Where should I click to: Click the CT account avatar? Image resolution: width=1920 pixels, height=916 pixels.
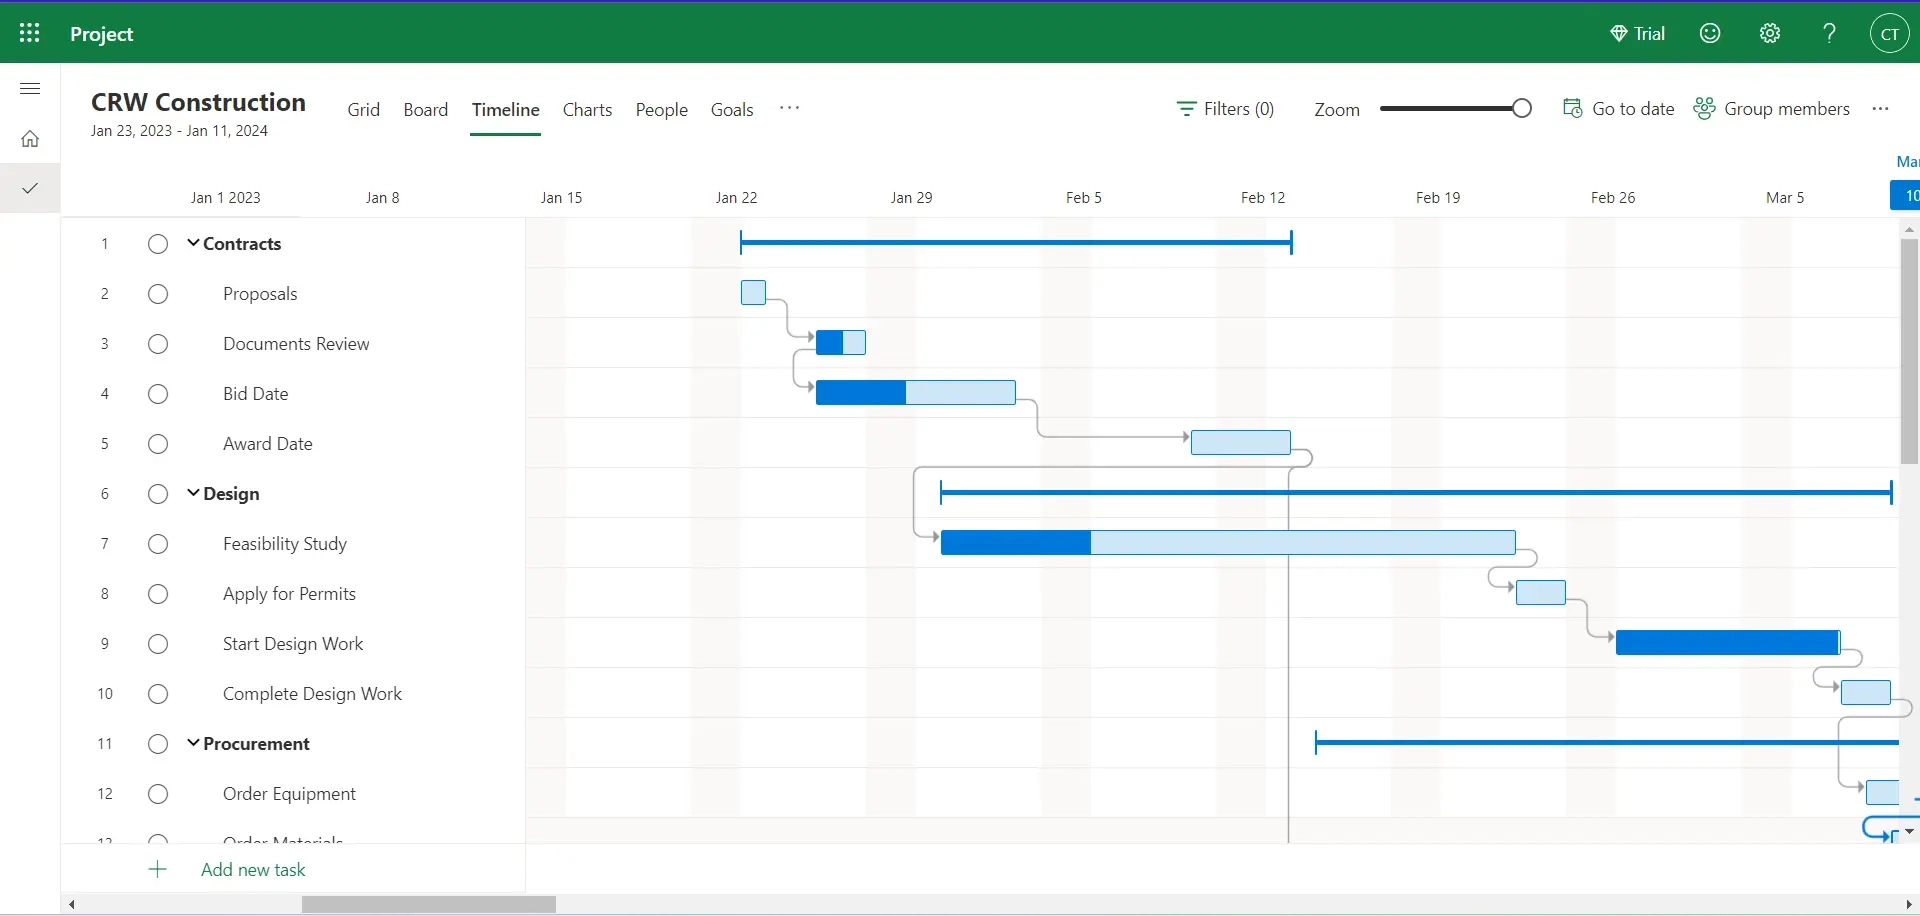(1890, 32)
